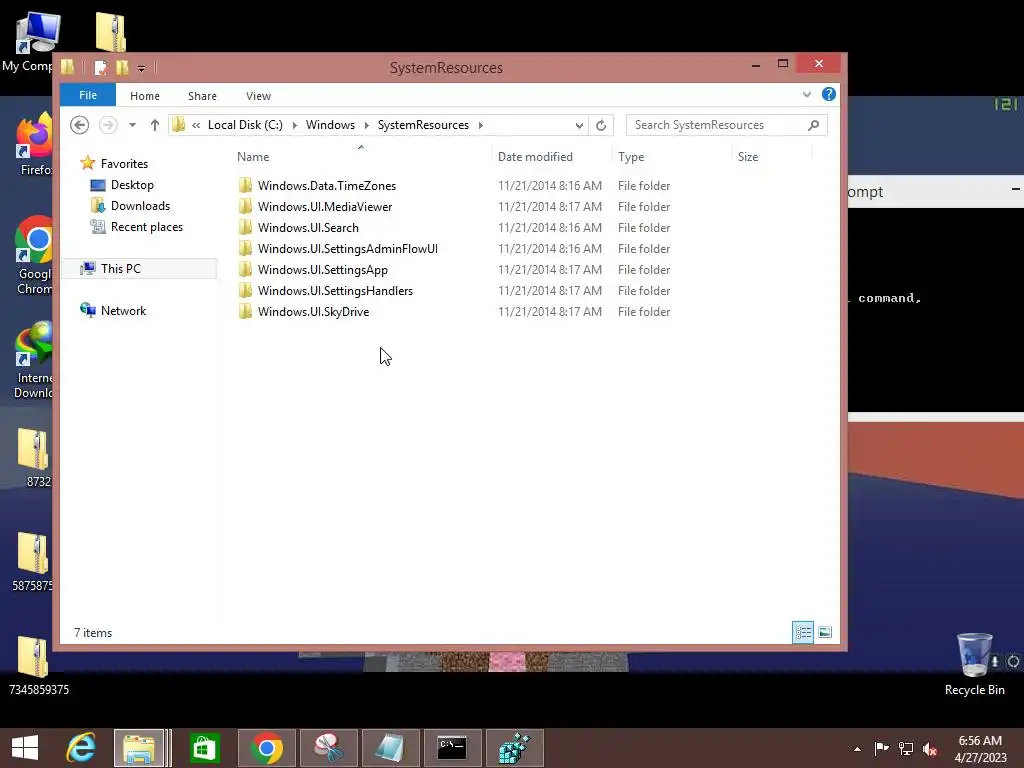Show hidden system tray icons
Screen dimensions: 1024x768
coord(857,748)
